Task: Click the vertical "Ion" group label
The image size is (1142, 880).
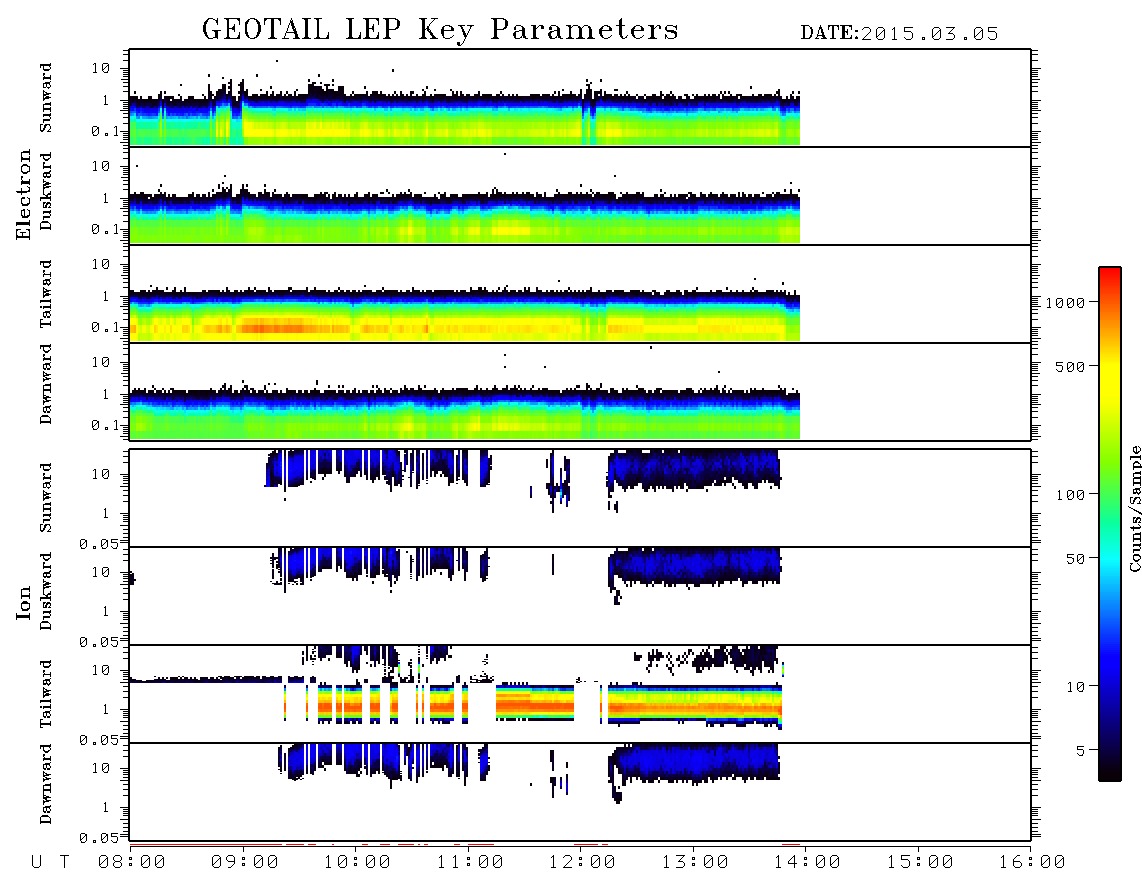Action: pyautogui.click(x=24, y=602)
